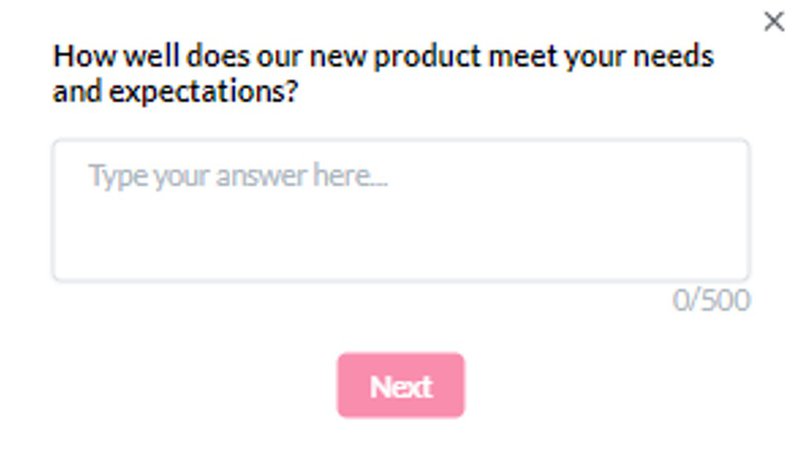
Task: Place cursor in the feedback textbox
Action: (400, 210)
